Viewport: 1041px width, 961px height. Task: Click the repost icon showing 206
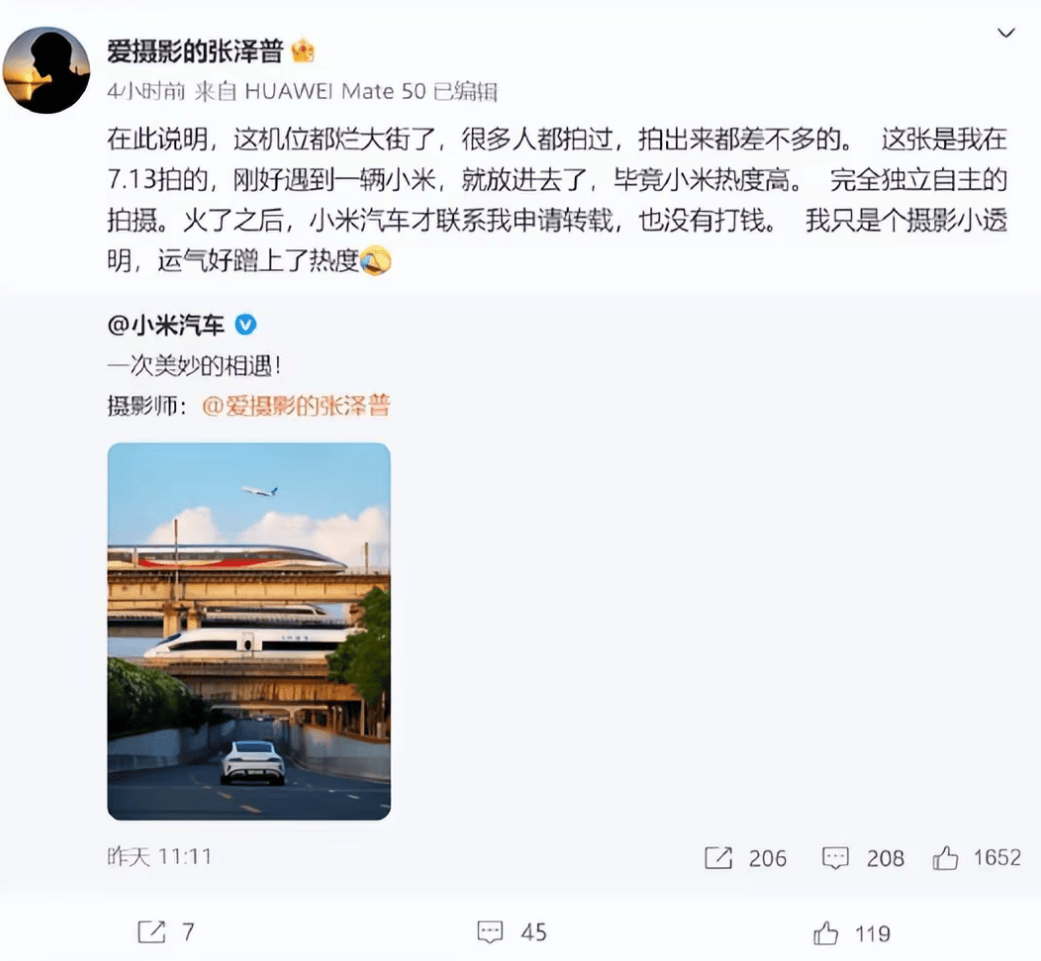coord(718,857)
